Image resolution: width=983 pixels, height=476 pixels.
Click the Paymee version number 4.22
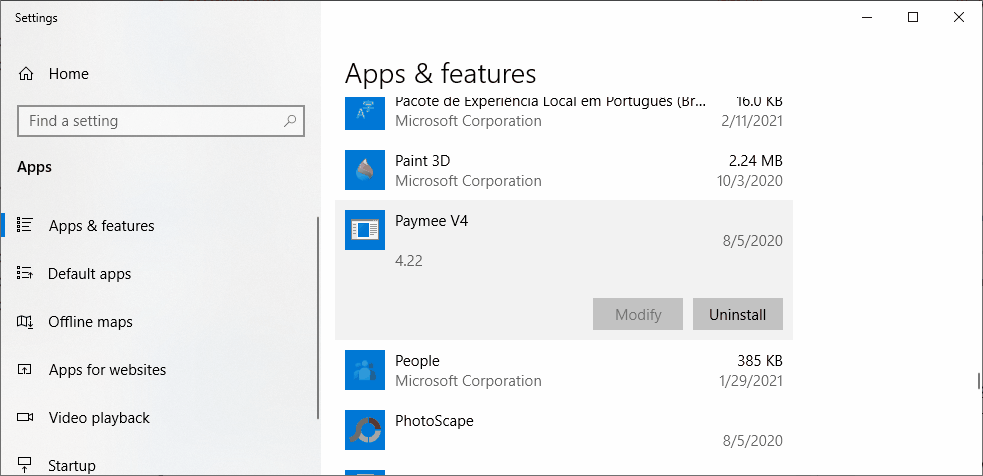tap(409, 261)
